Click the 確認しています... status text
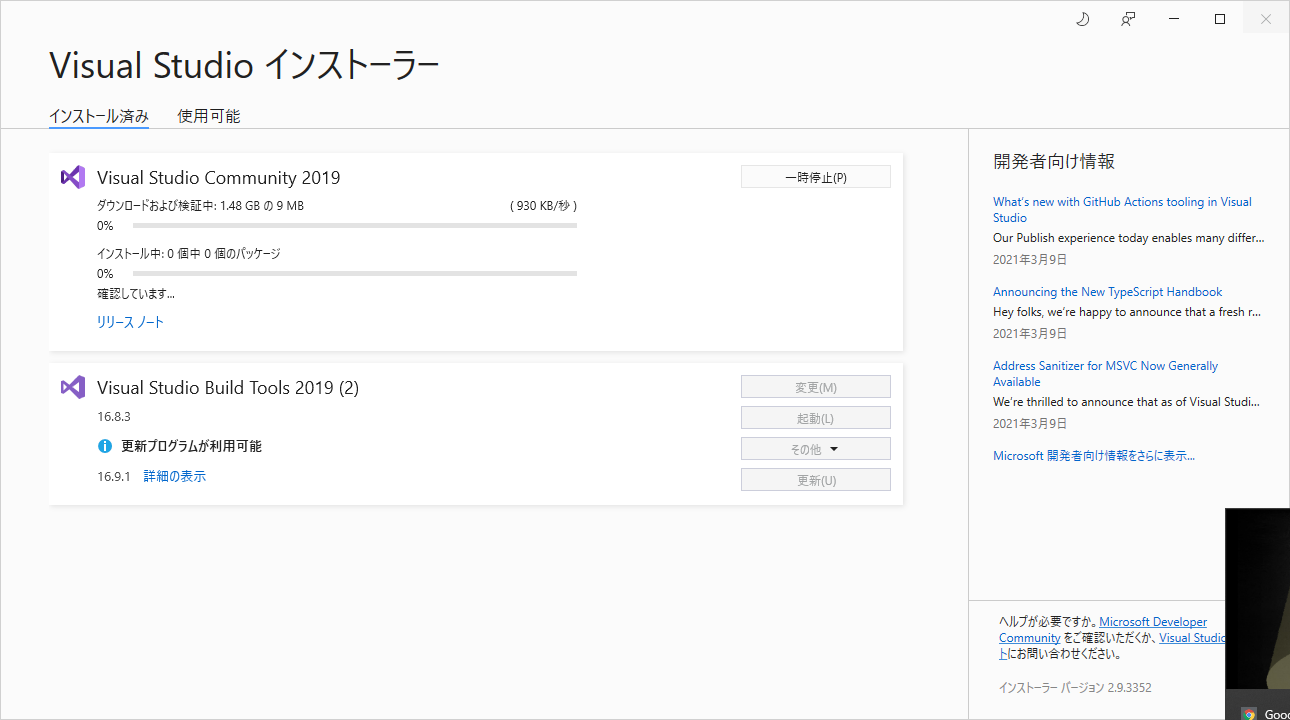Viewport: 1290px width, 720px height. [x=136, y=294]
